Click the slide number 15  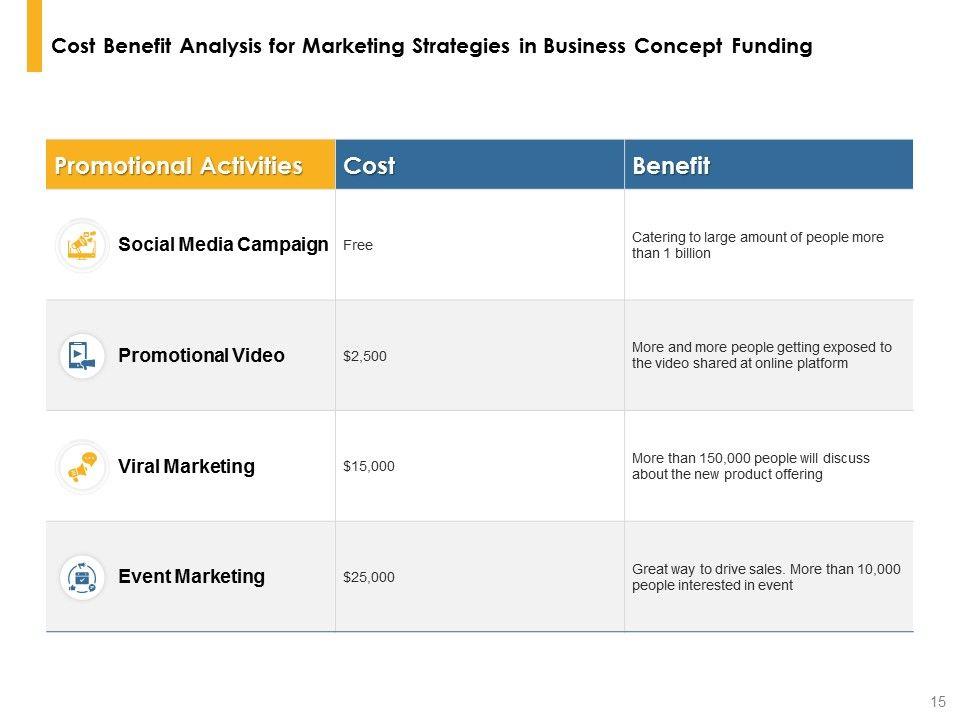click(x=938, y=702)
